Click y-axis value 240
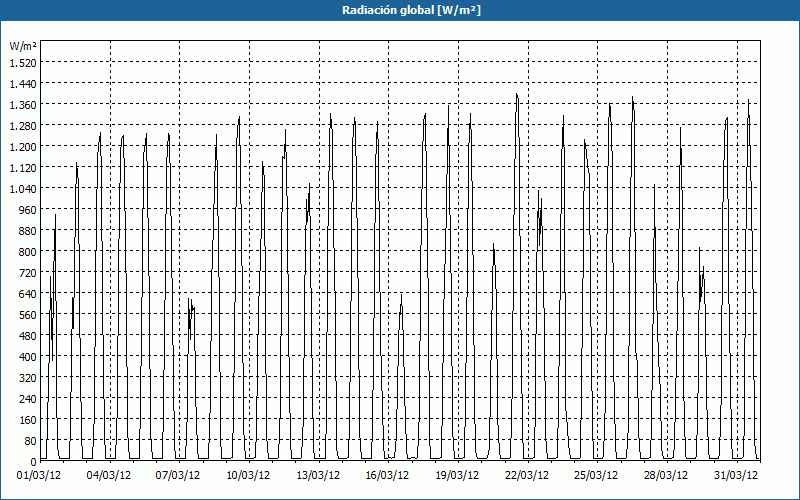 point(28,399)
